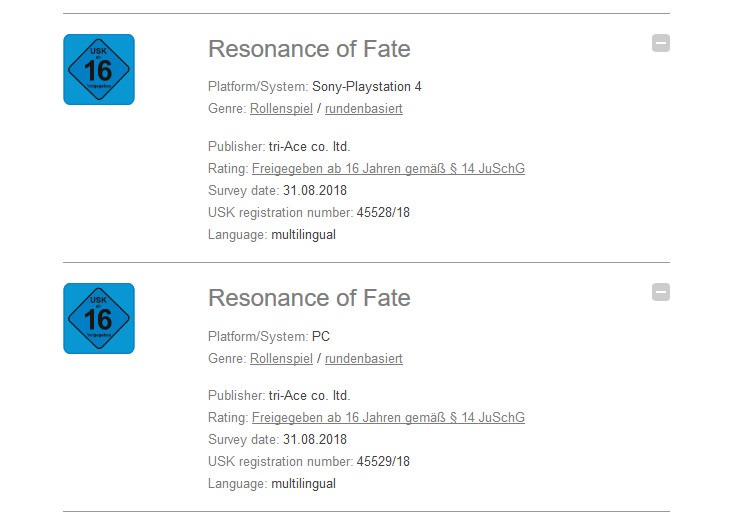Click the USK 16 badge for the PlayStation 4 entry
738x522 pixels.
pyautogui.click(x=99, y=70)
